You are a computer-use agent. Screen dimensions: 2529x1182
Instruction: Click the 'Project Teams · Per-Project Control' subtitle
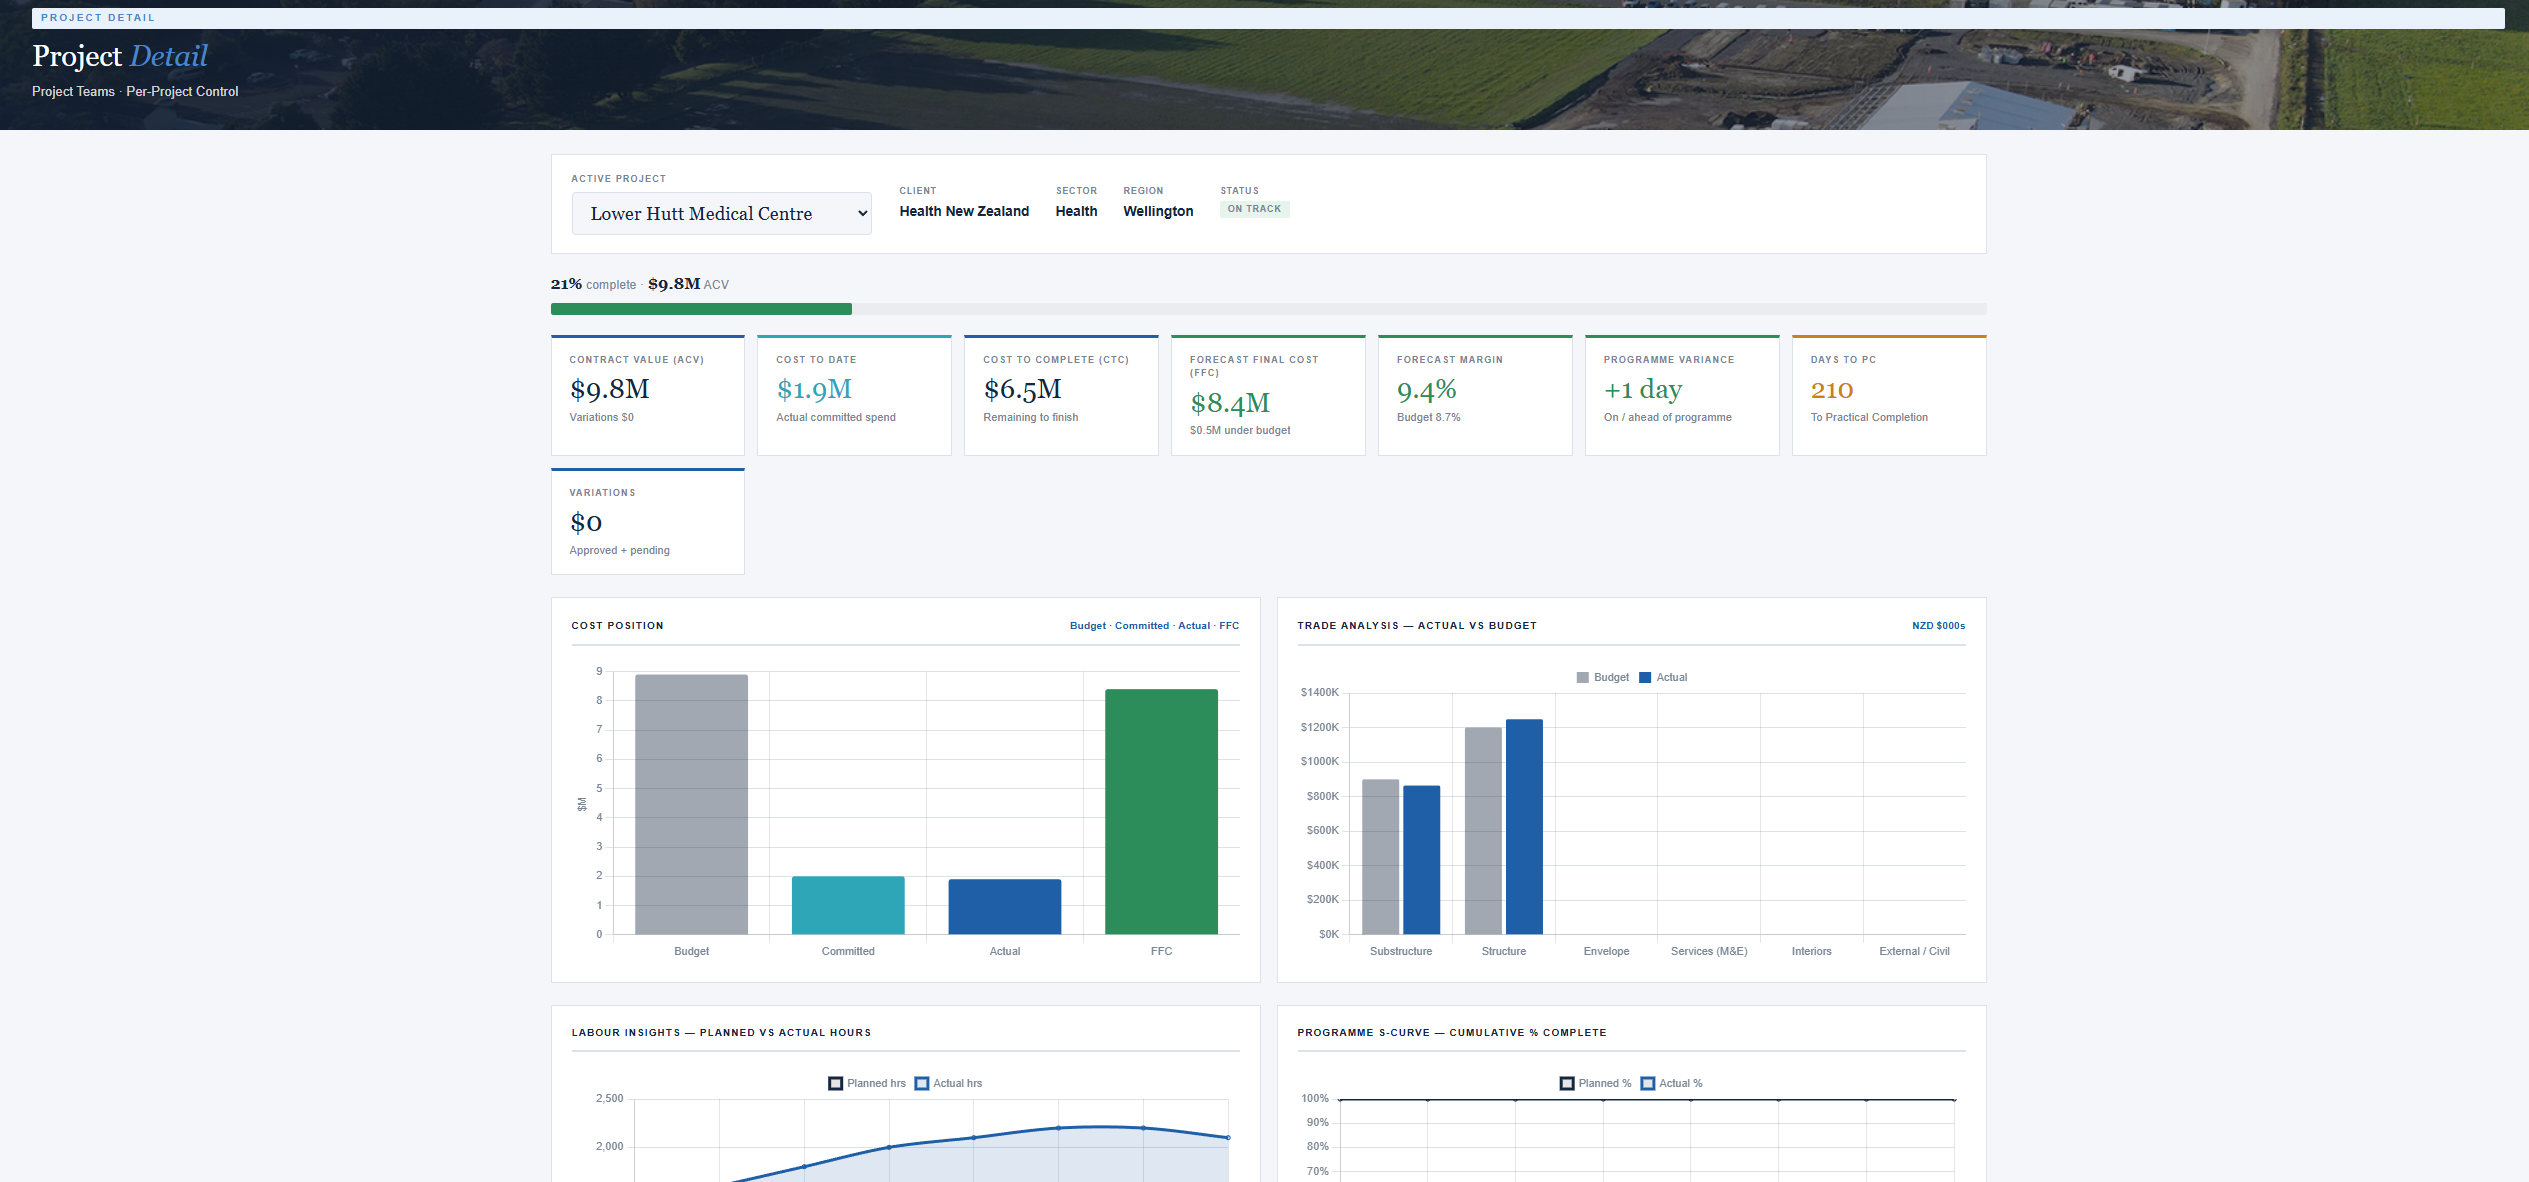[x=135, y=91]
